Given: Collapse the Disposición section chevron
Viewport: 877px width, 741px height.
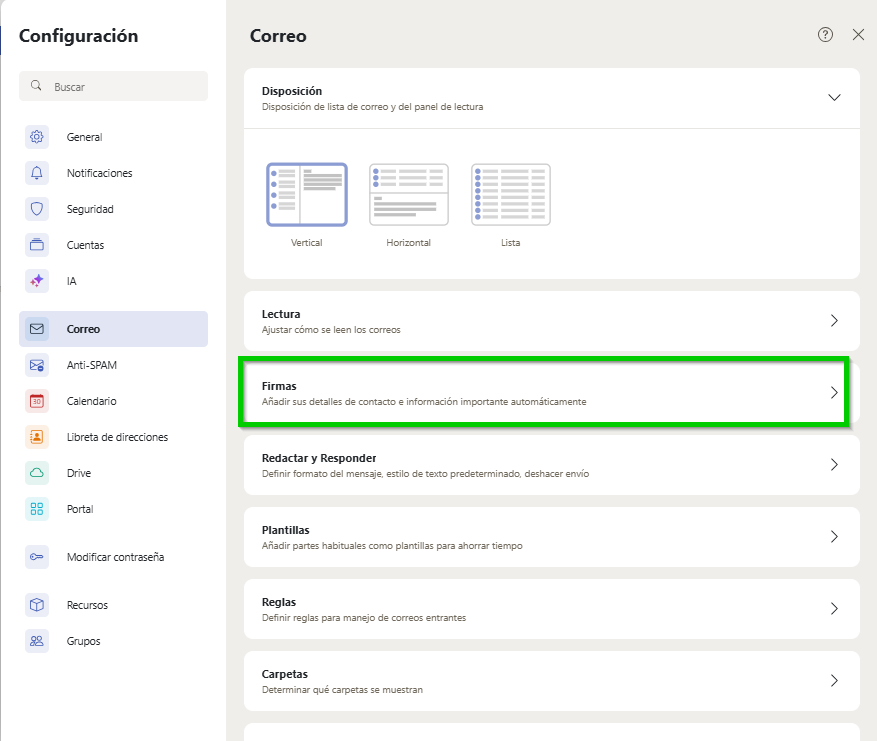Looking at the screenshot, I should point(834,97).
